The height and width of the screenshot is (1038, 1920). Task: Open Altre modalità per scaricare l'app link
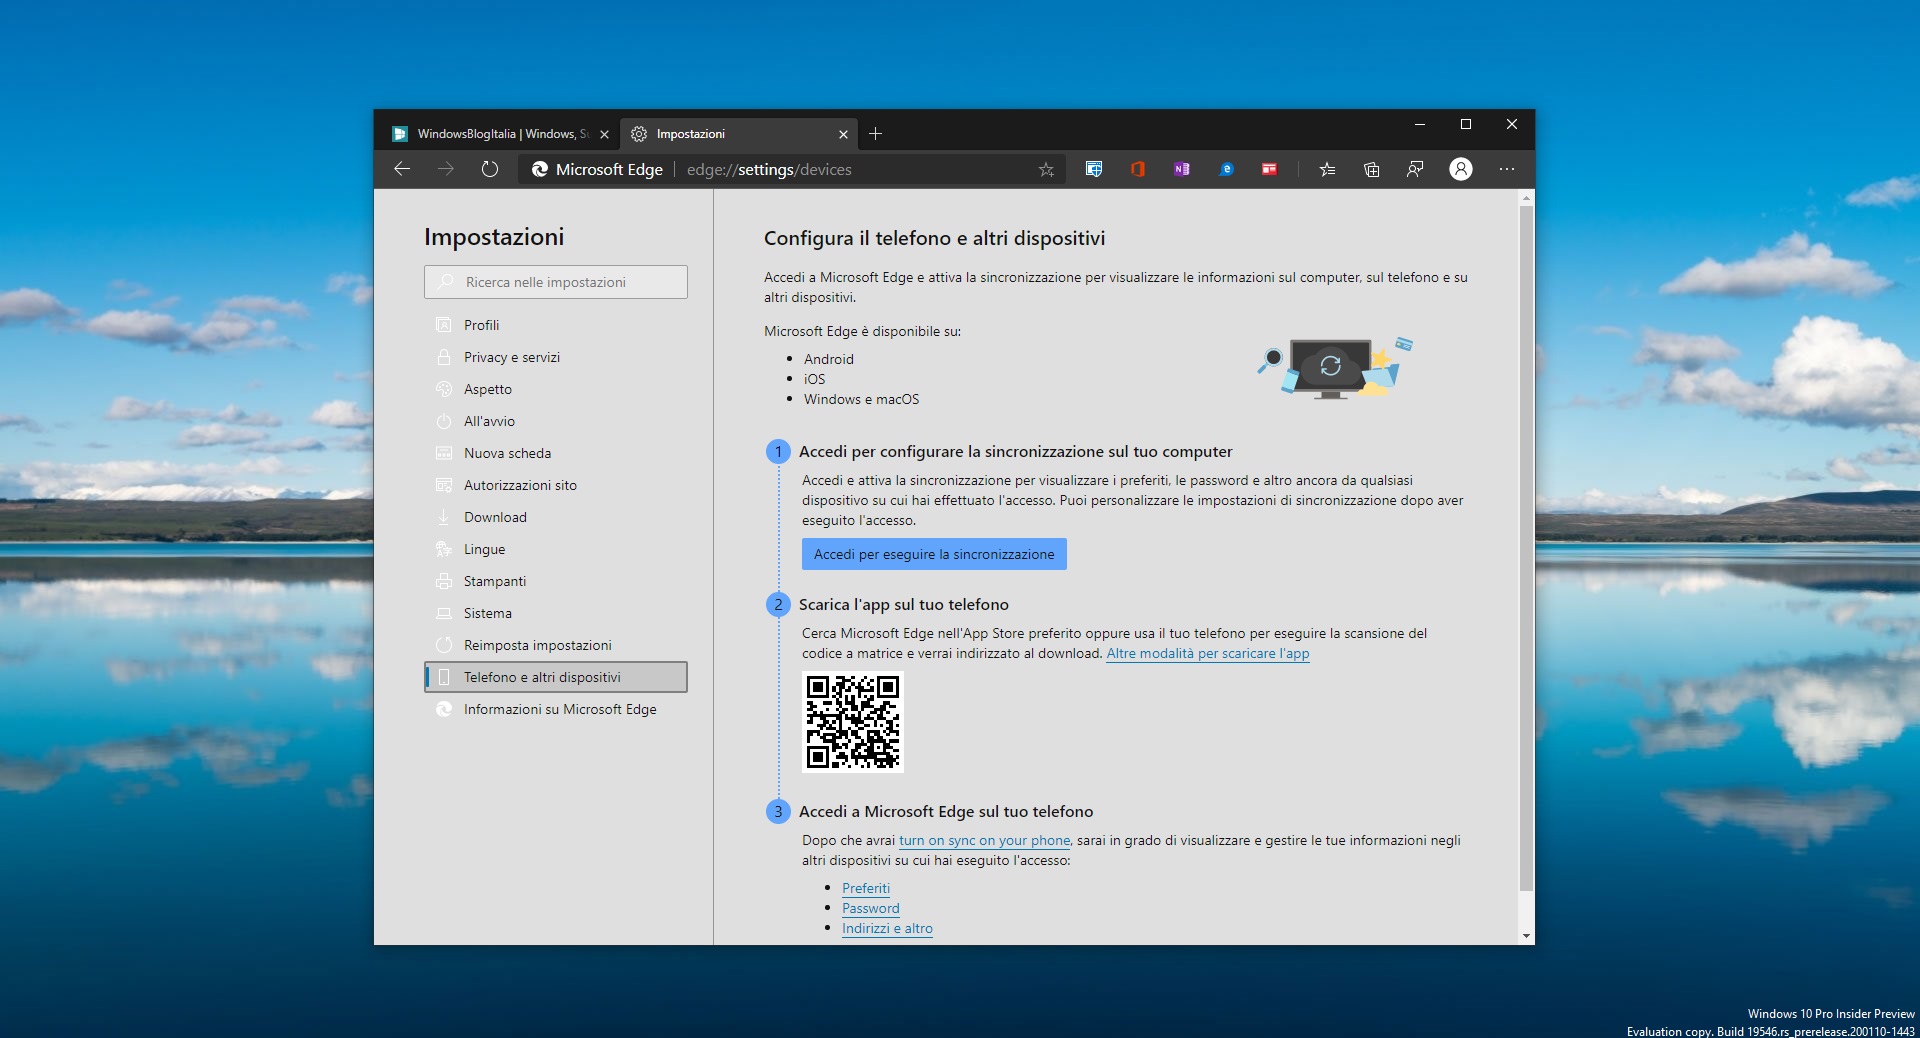tap(1207, 653)
